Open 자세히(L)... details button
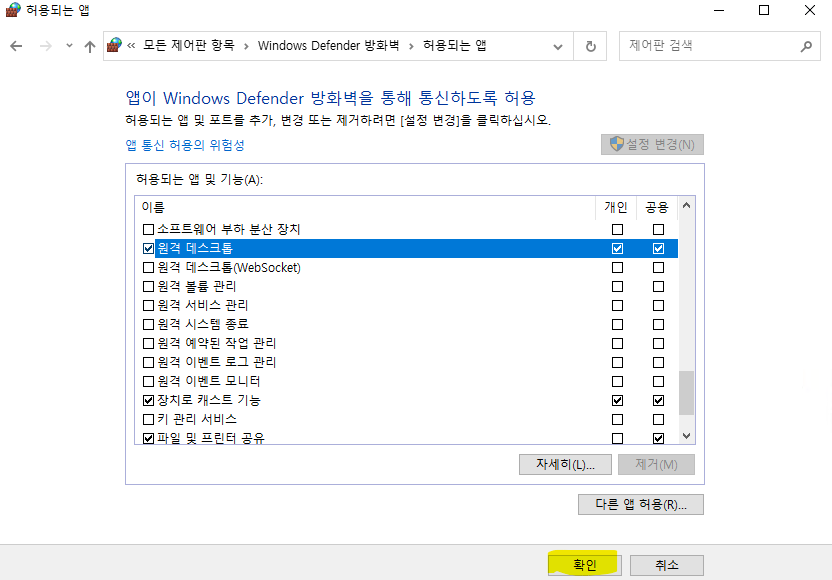Screen dimensions: 832x580 565,464
